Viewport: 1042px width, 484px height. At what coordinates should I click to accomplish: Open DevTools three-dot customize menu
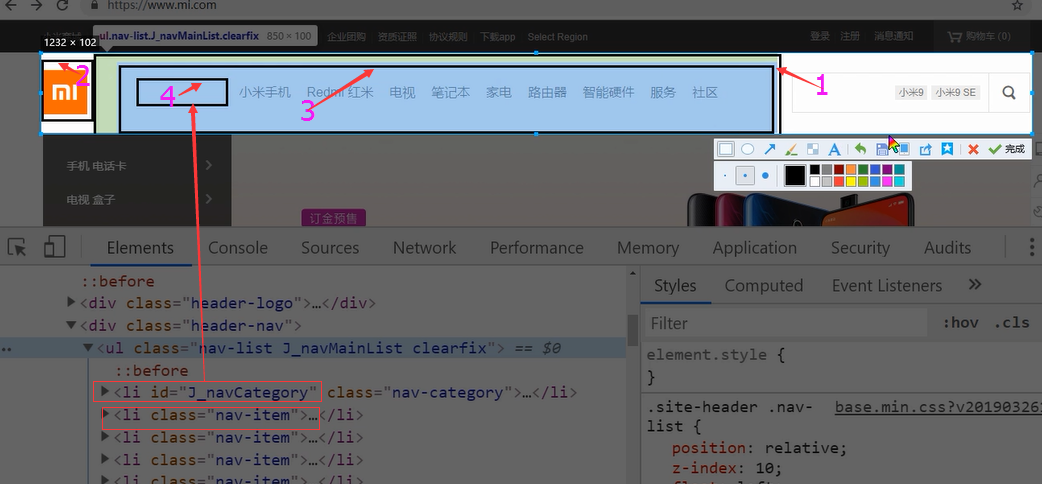1031,247
